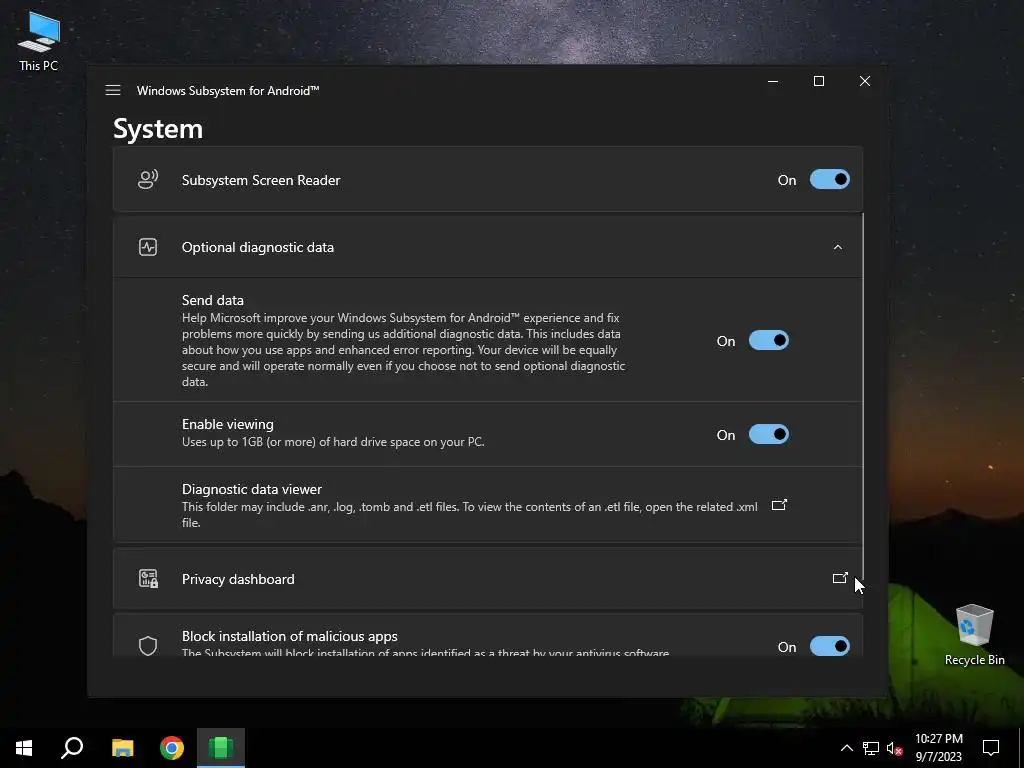Open the Windows Start menu
The height and width of the screenshot is (768, 1024).
24,748
